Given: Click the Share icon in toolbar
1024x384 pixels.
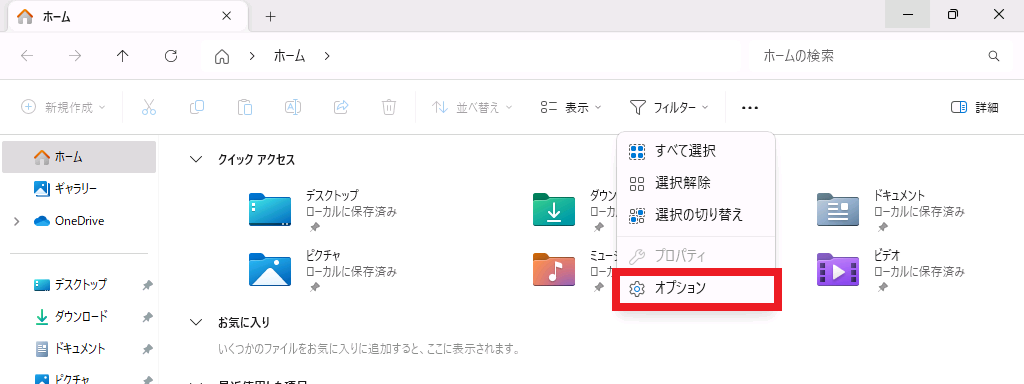Looking at the screenshot, I should (341, 107).
